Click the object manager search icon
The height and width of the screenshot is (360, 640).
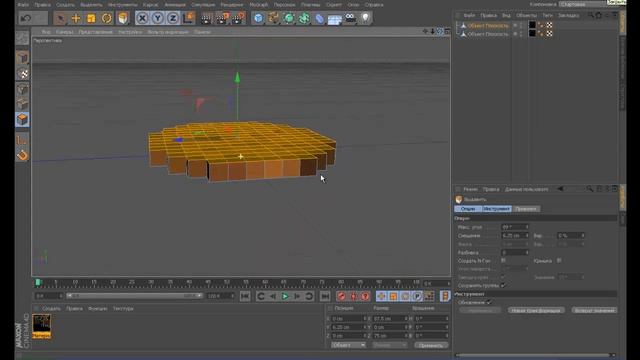pos(590,16)
